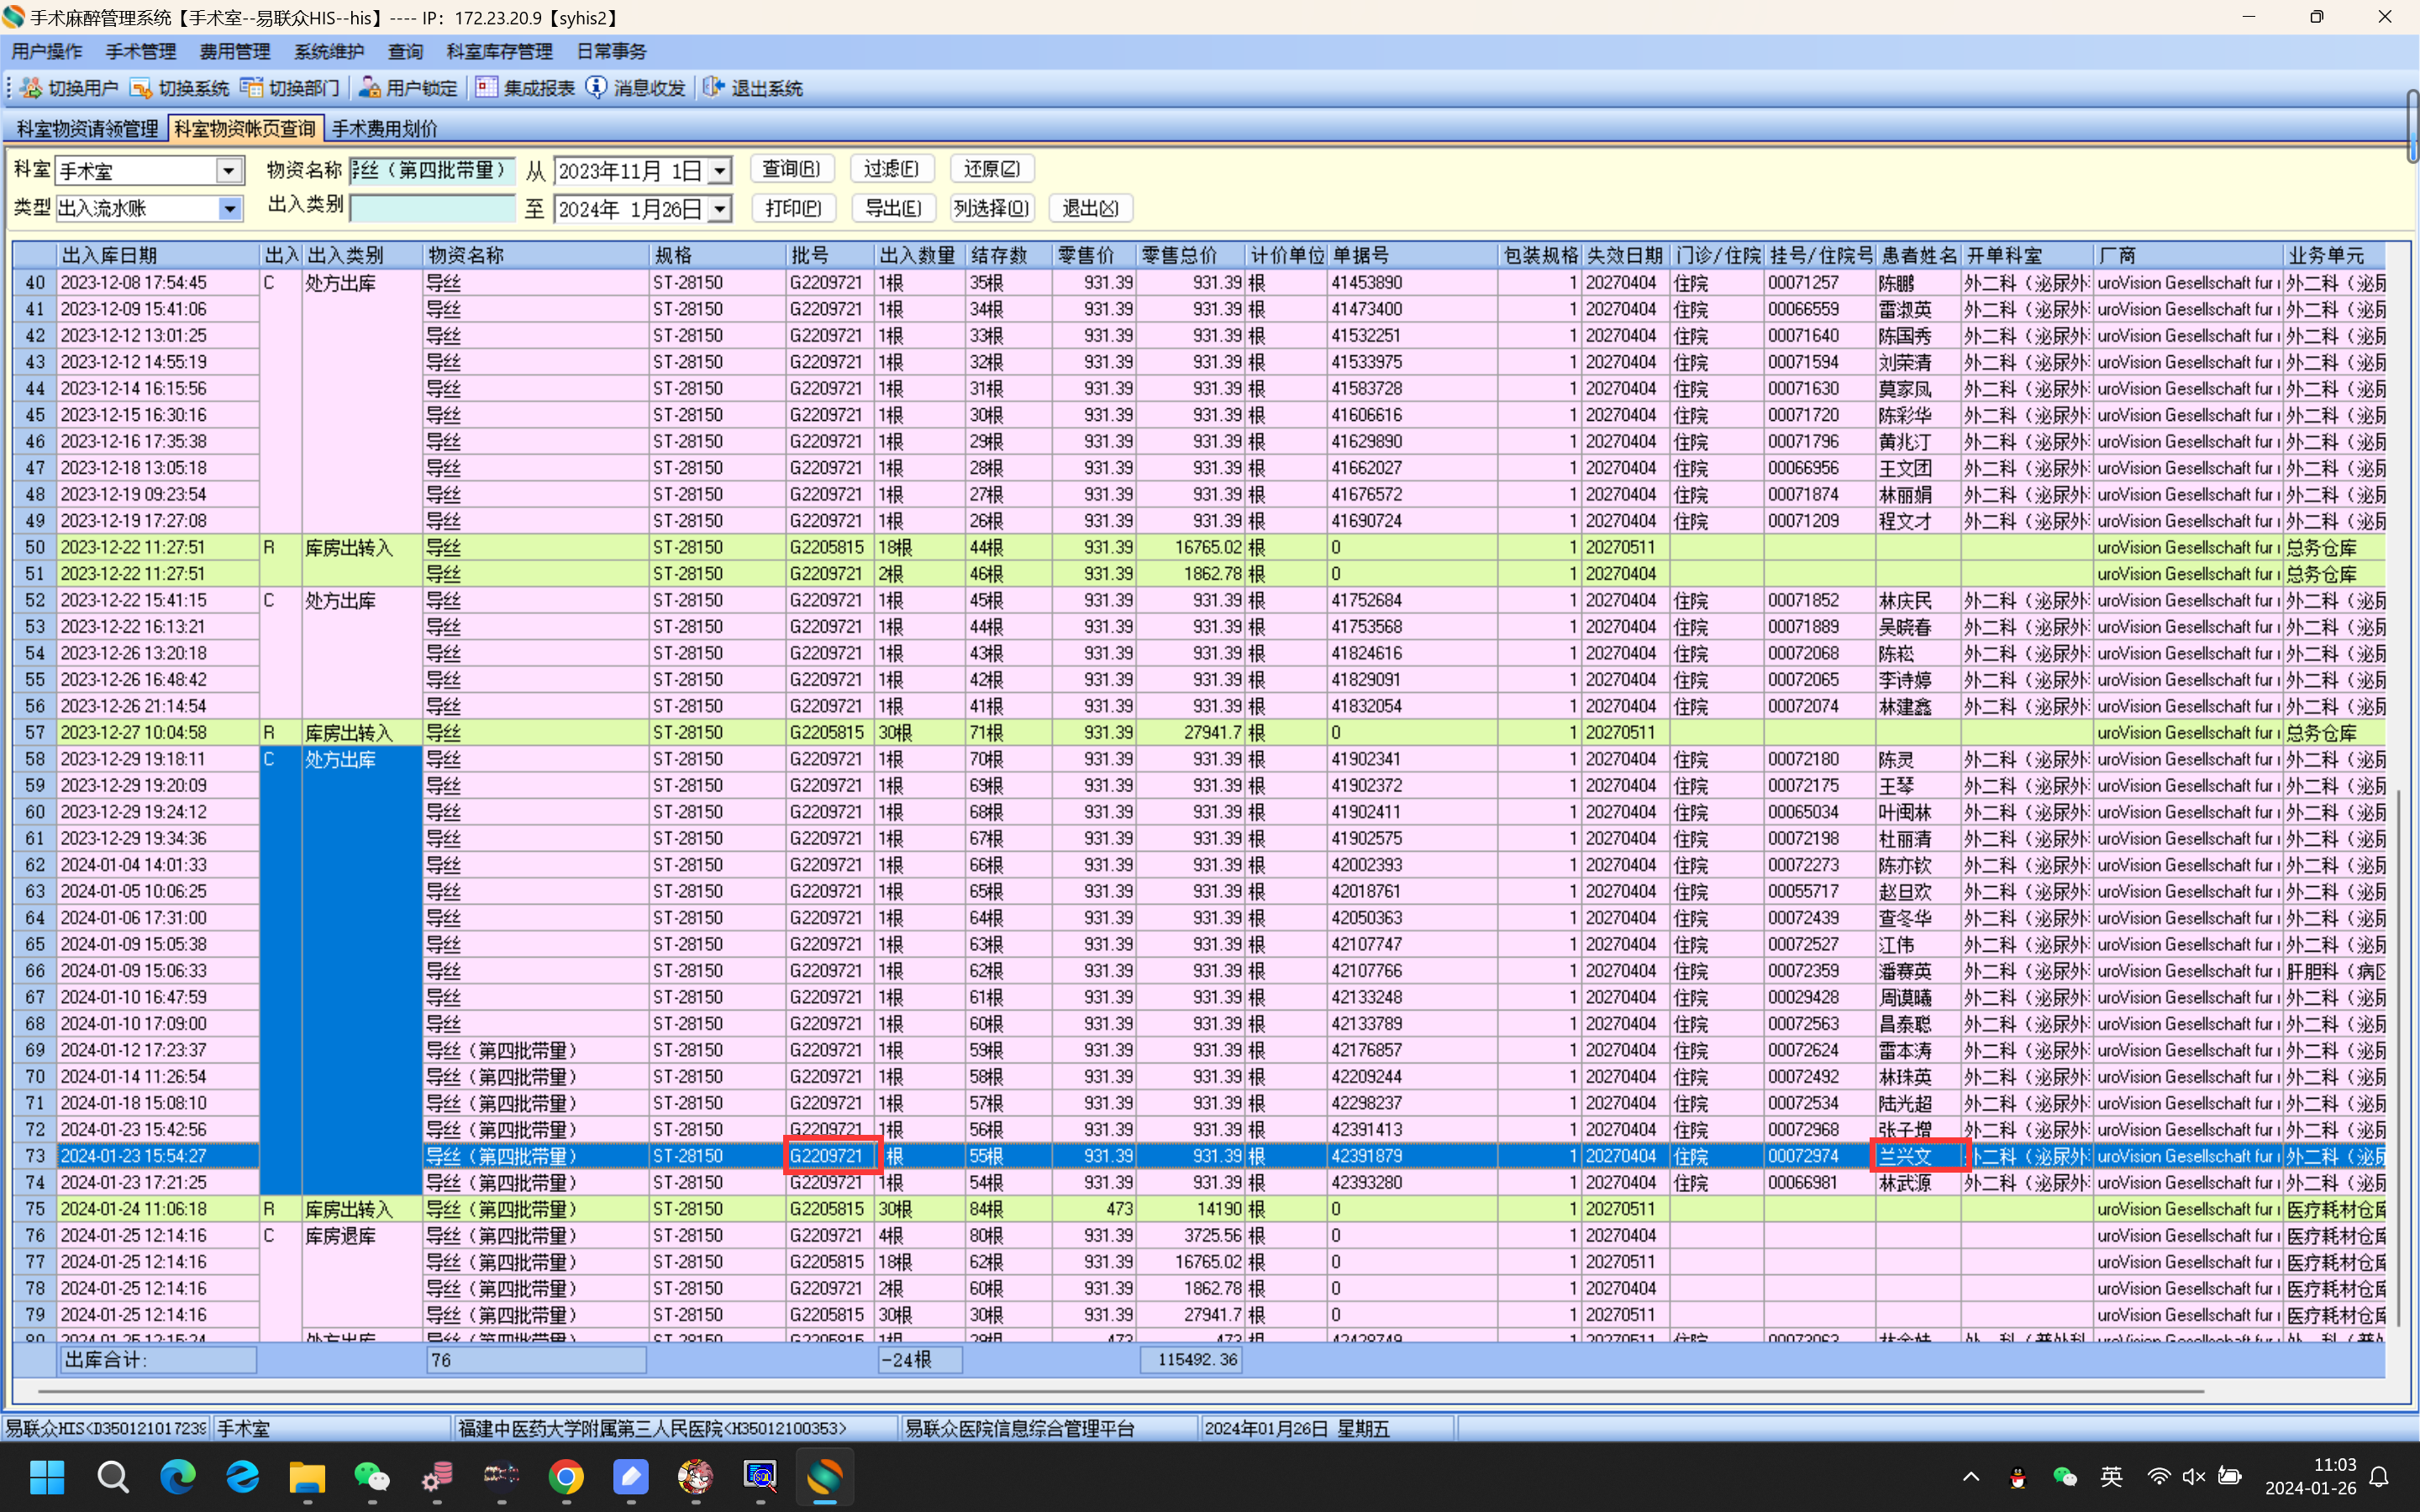Open 消息收发 messaging icon
Screen dimensions: 2420x1512
coord(596,88)
